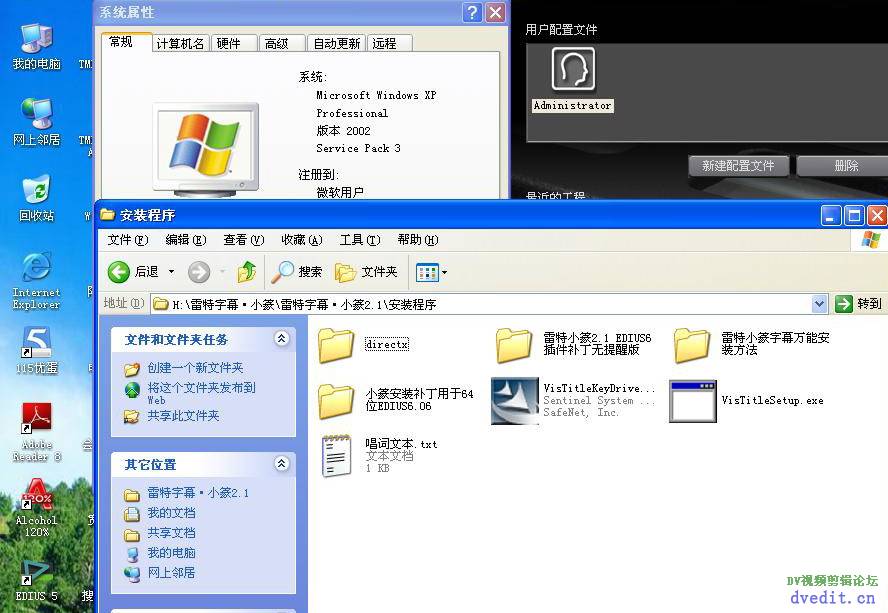Click the 搜索 search toolbar button

point(298,272)
